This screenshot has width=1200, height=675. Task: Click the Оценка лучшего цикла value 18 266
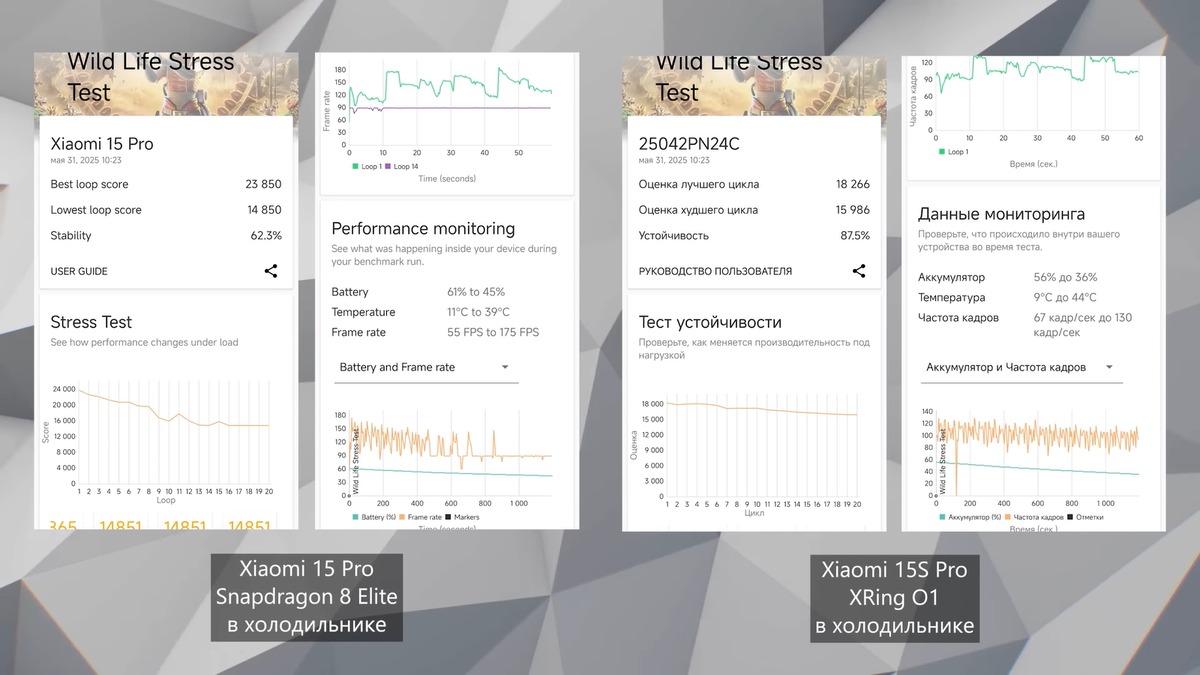click(852, 184)
